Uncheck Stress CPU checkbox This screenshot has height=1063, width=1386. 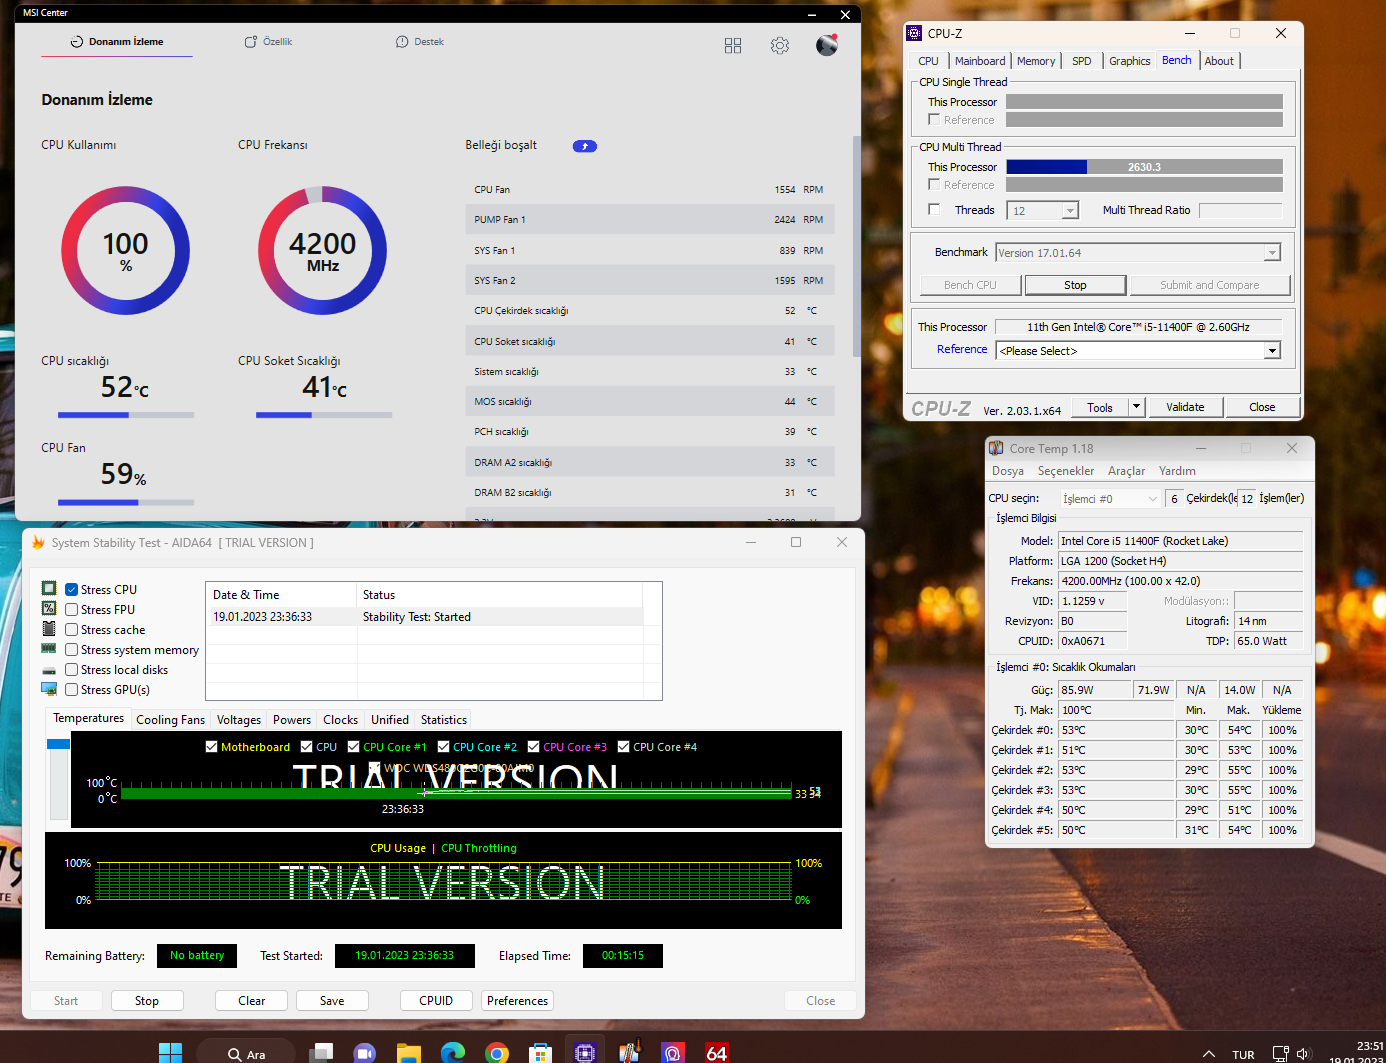(x=72, y=589)
